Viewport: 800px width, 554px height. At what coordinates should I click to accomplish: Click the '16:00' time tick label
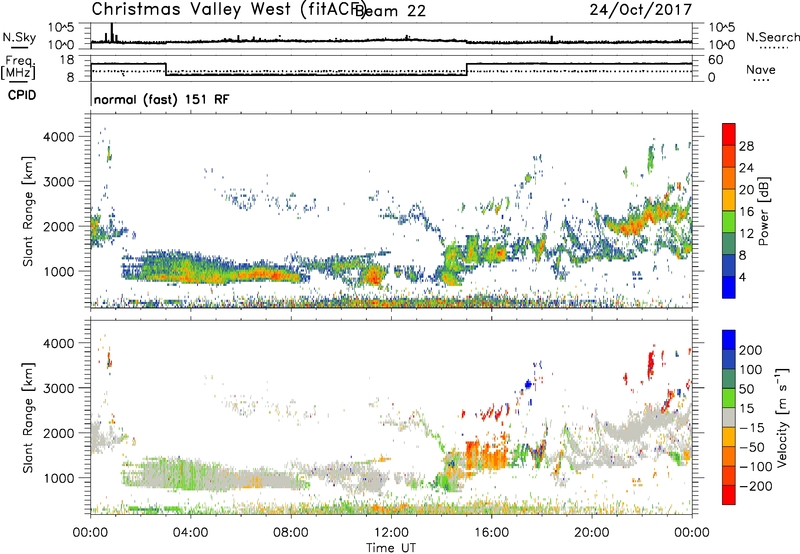click(x=491, y=533)
